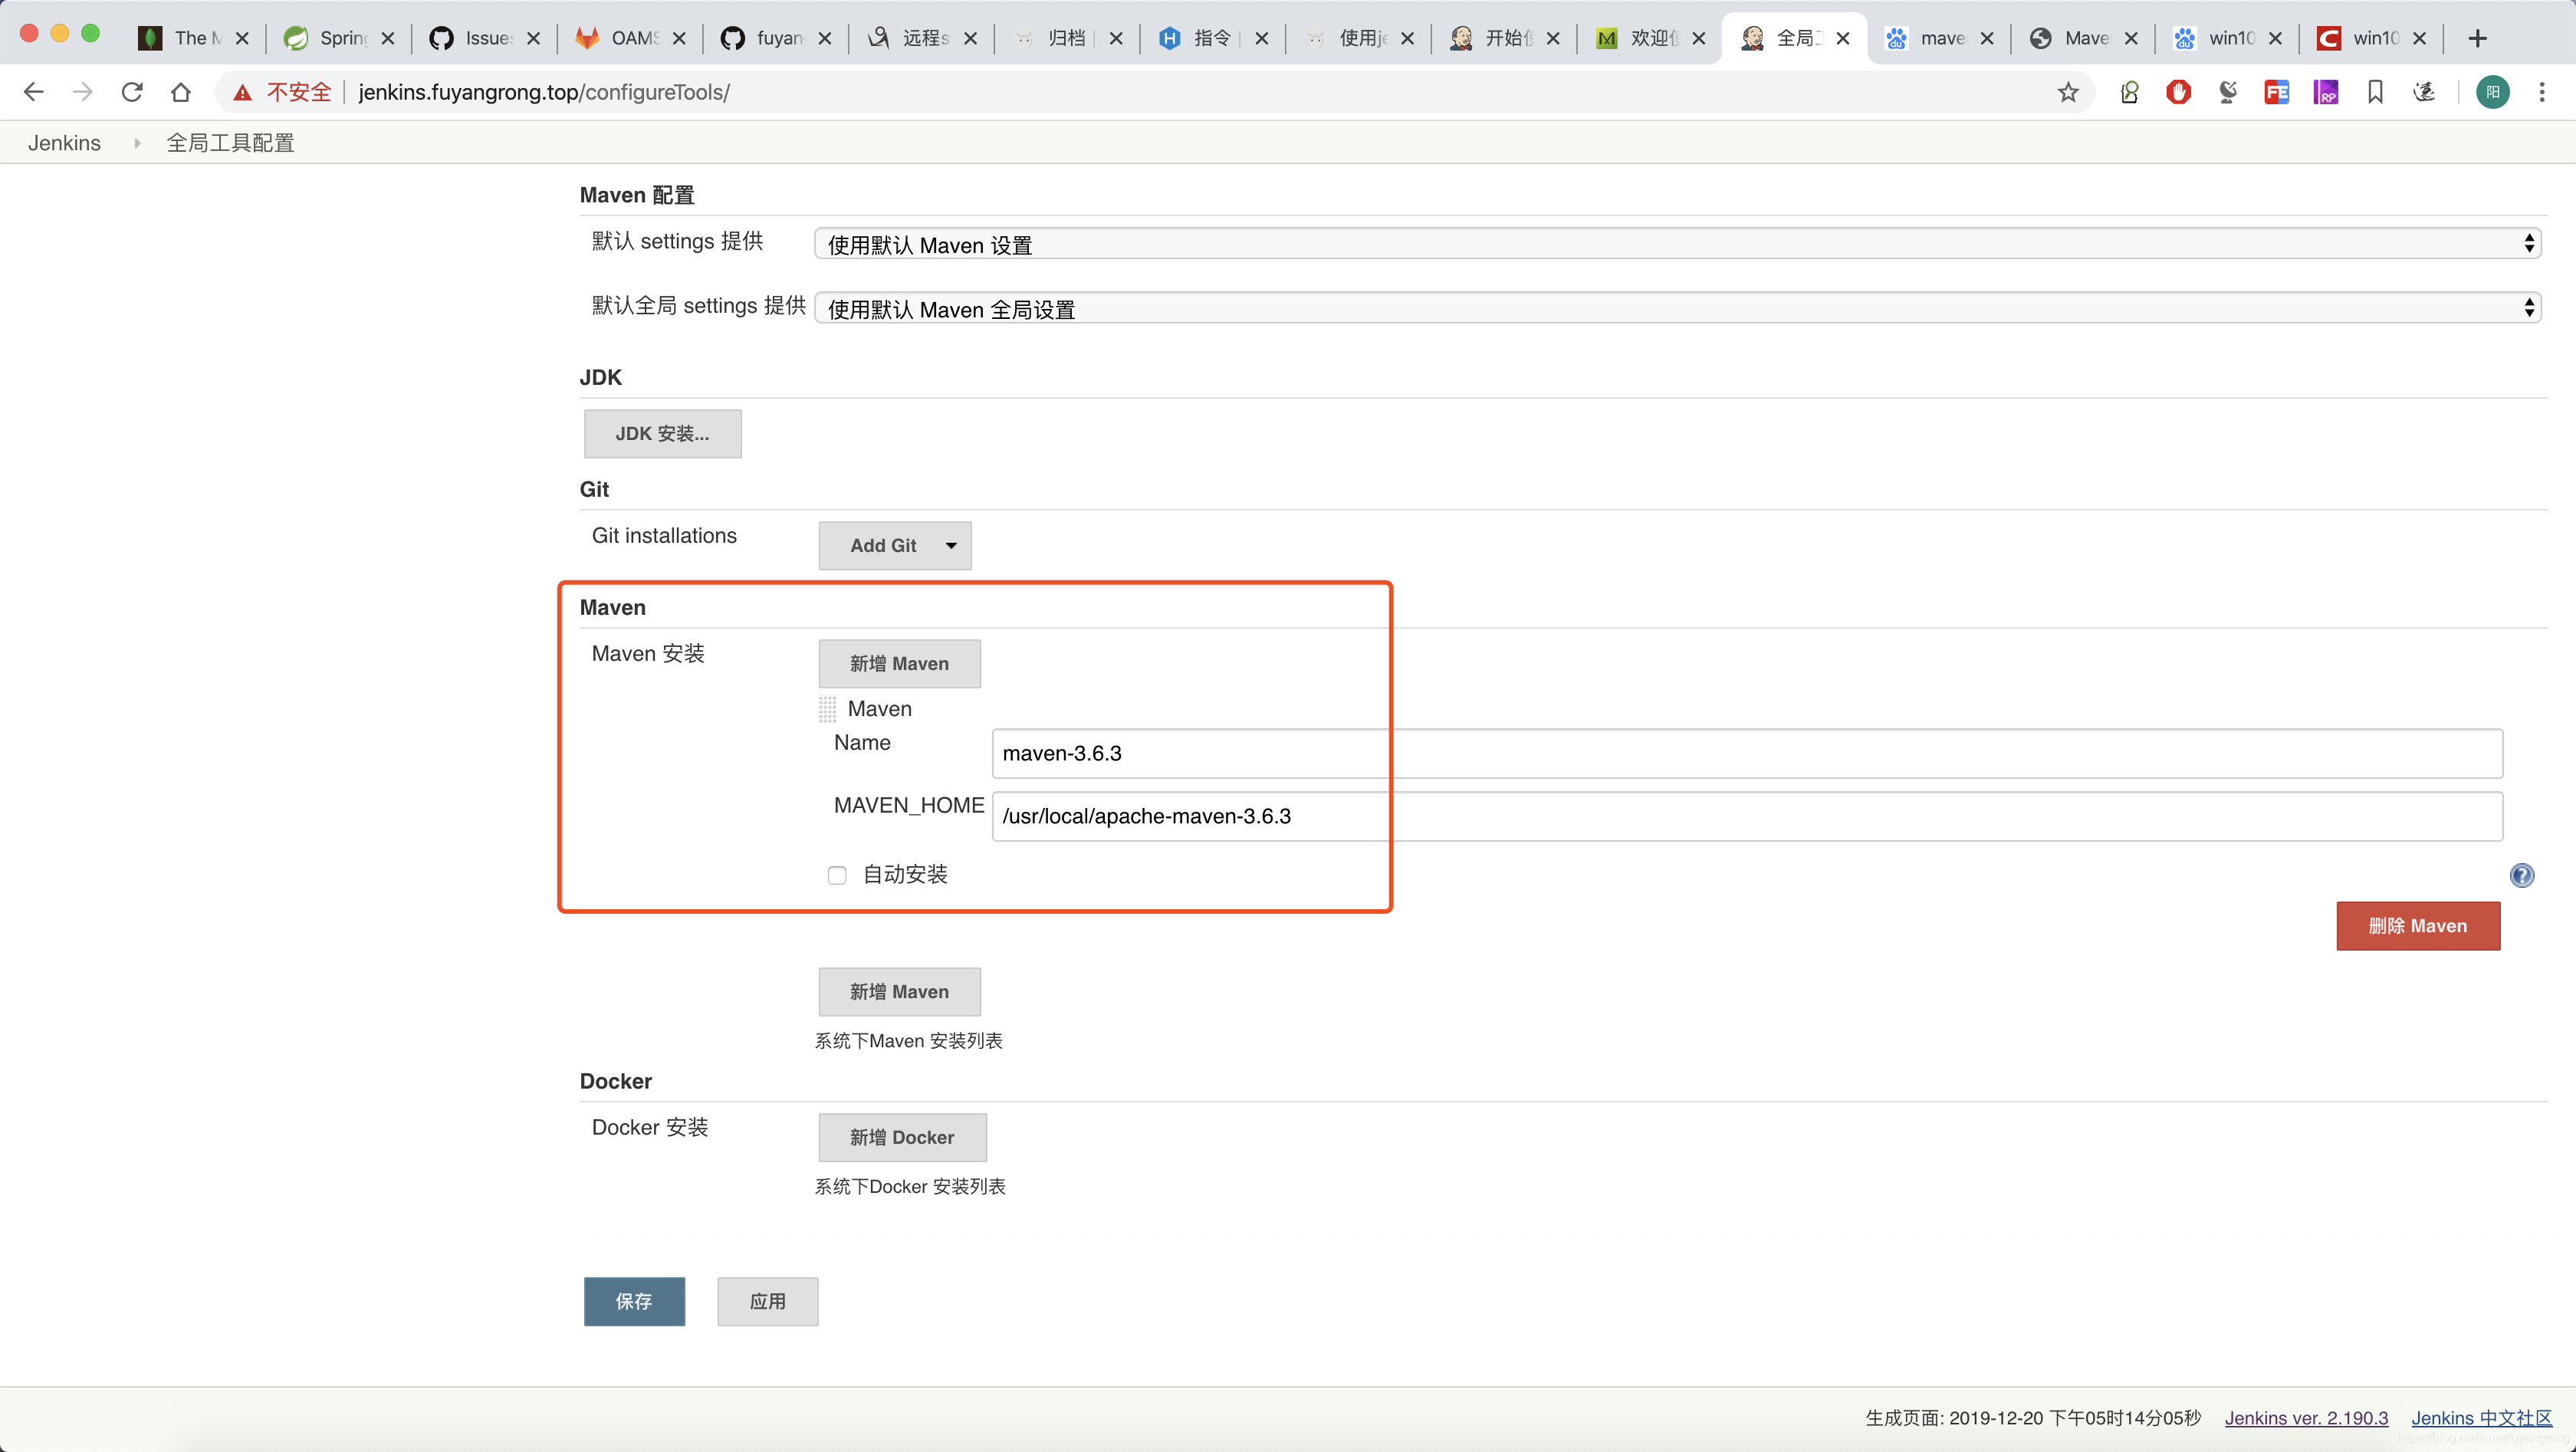Screen dimensions: 2576x1452
Task: Apply changes with 应用 button
Action: pyautogui.click(x=767, y=1301)
